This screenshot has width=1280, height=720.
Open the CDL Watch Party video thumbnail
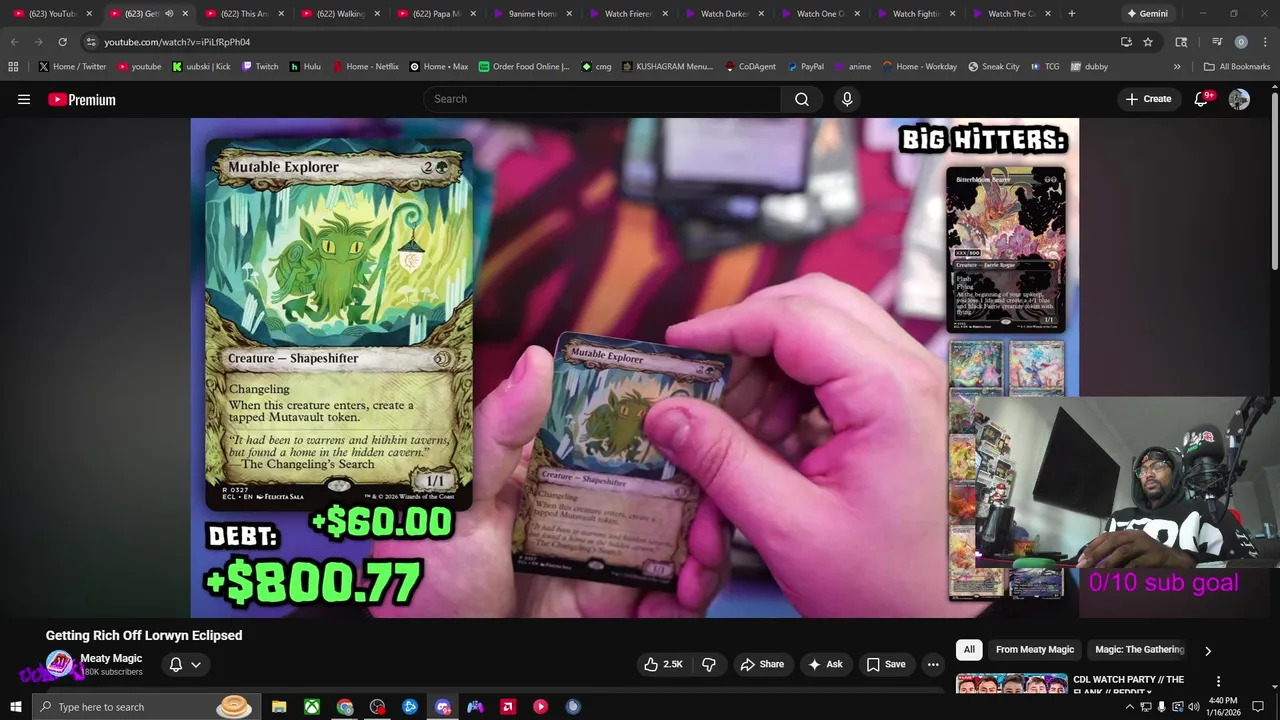(x=1011, y=684)
